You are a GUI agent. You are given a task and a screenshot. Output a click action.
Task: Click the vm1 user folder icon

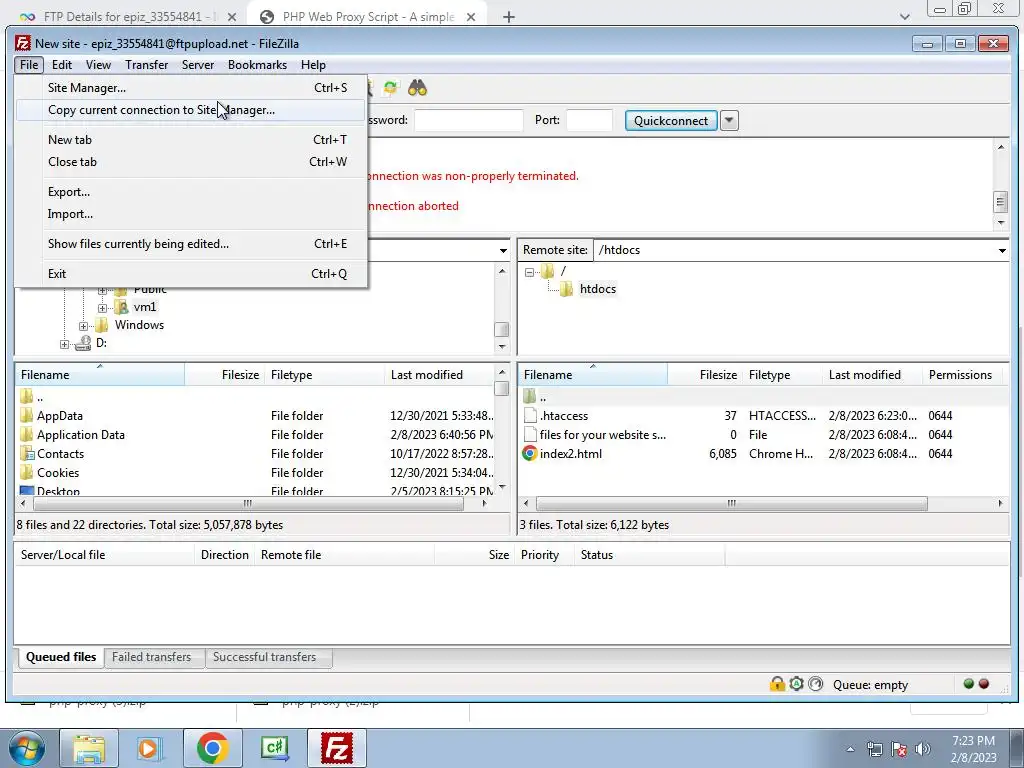click(121, 307)
